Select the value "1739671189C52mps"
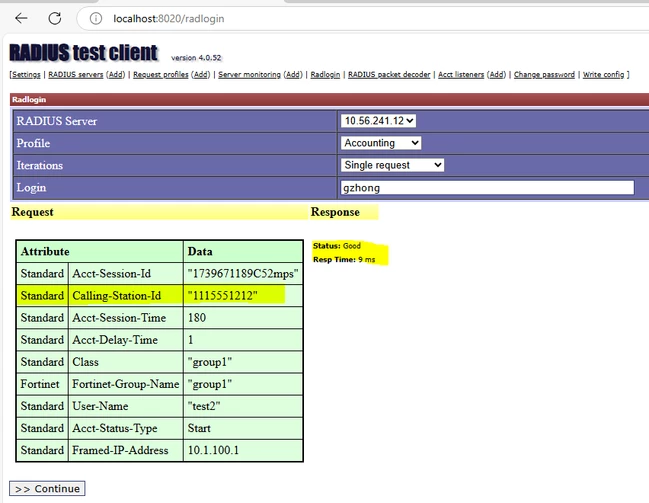The height and width of the screenshot is (503, 649). click(x=243, y=274)
